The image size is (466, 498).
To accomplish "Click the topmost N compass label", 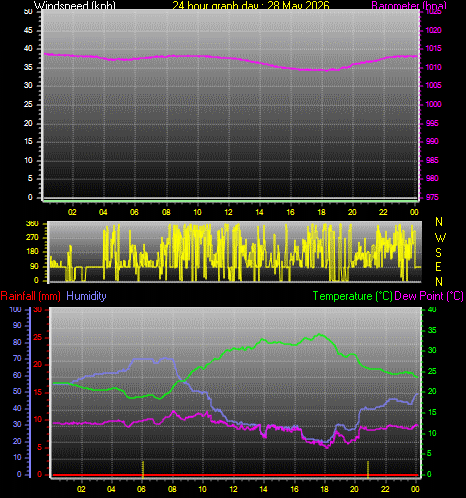I will [439, 222].
